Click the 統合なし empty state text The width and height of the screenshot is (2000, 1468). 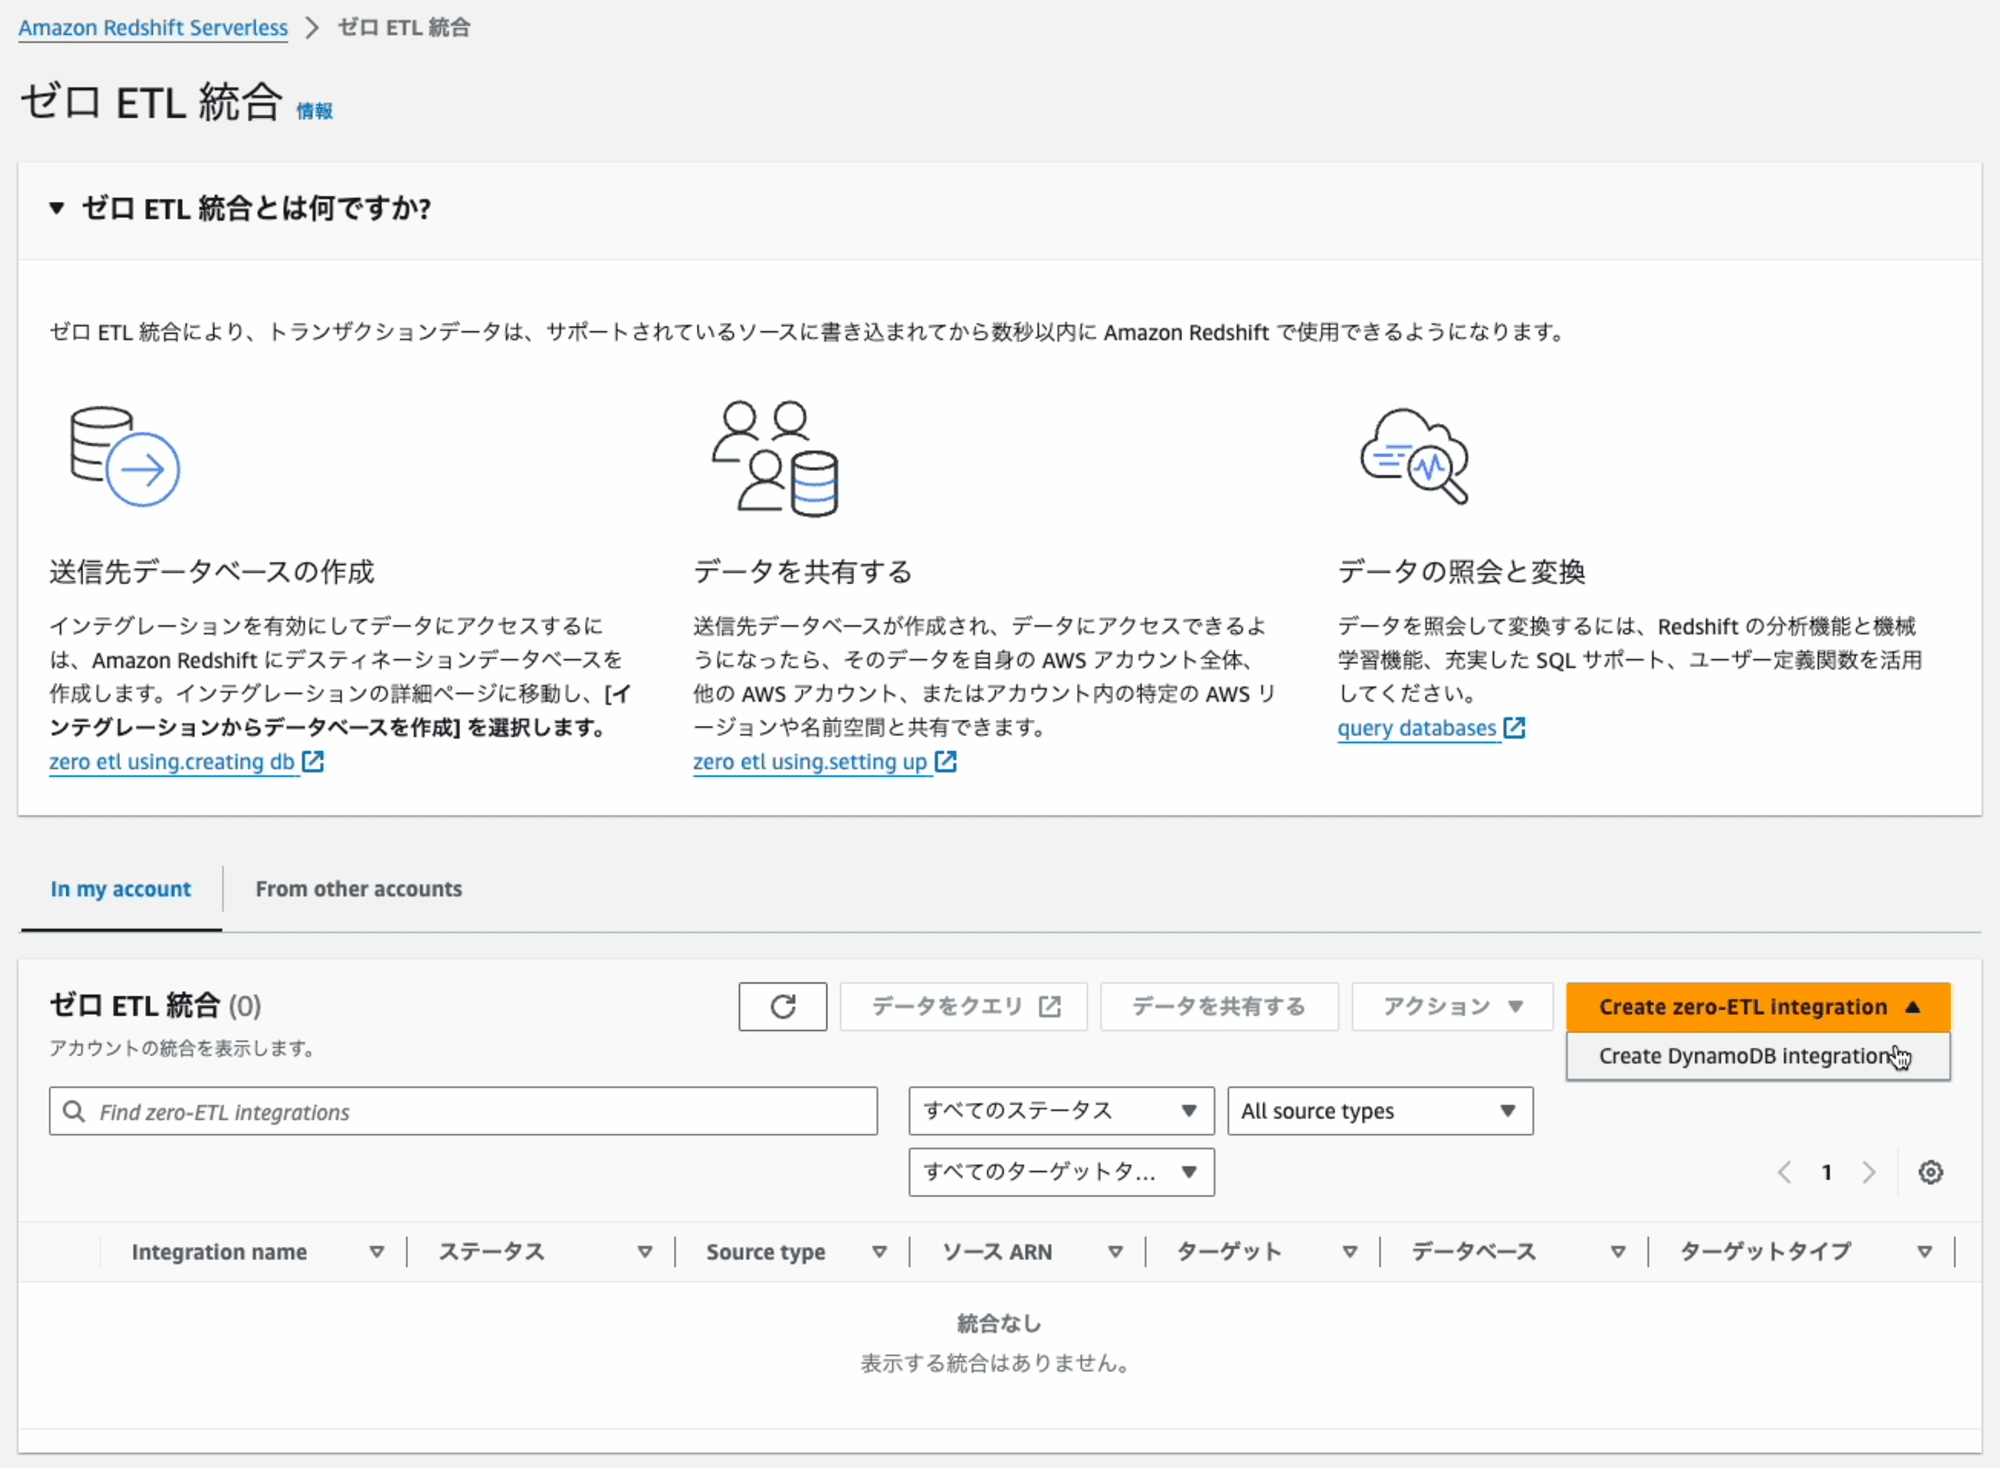(999, 1323)
